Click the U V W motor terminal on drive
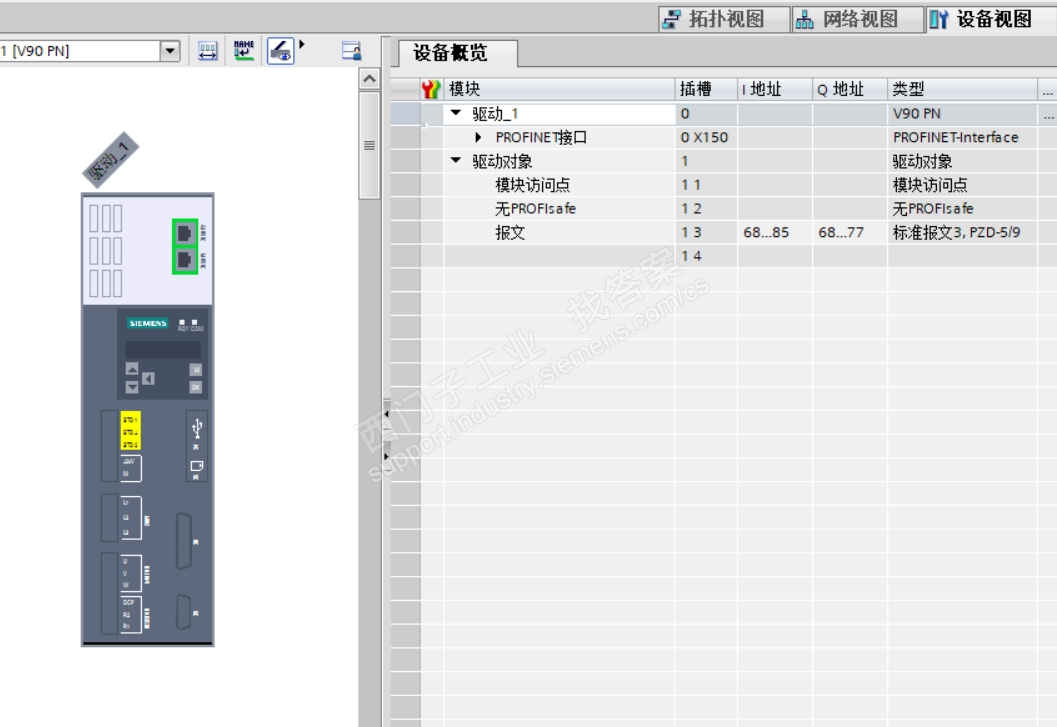Viewport: 1057px width, 727px height. coord(131,573)
